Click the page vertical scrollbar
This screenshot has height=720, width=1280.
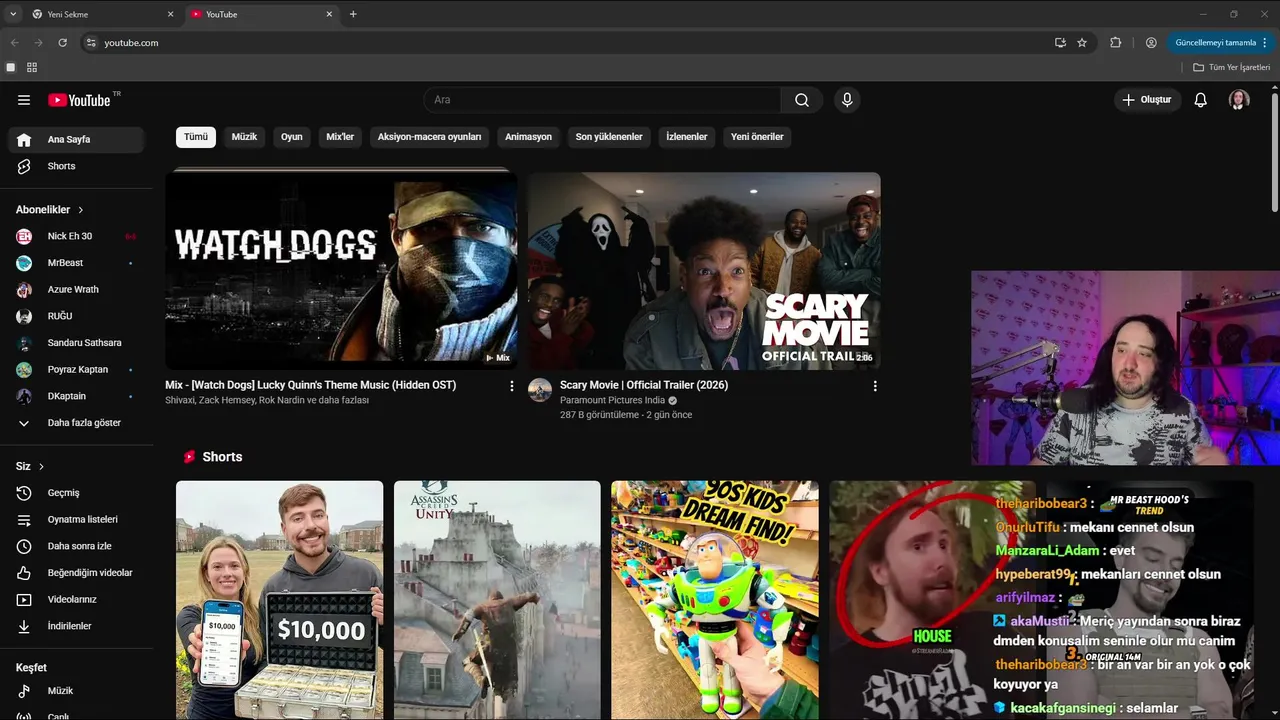pos(1275,150)
